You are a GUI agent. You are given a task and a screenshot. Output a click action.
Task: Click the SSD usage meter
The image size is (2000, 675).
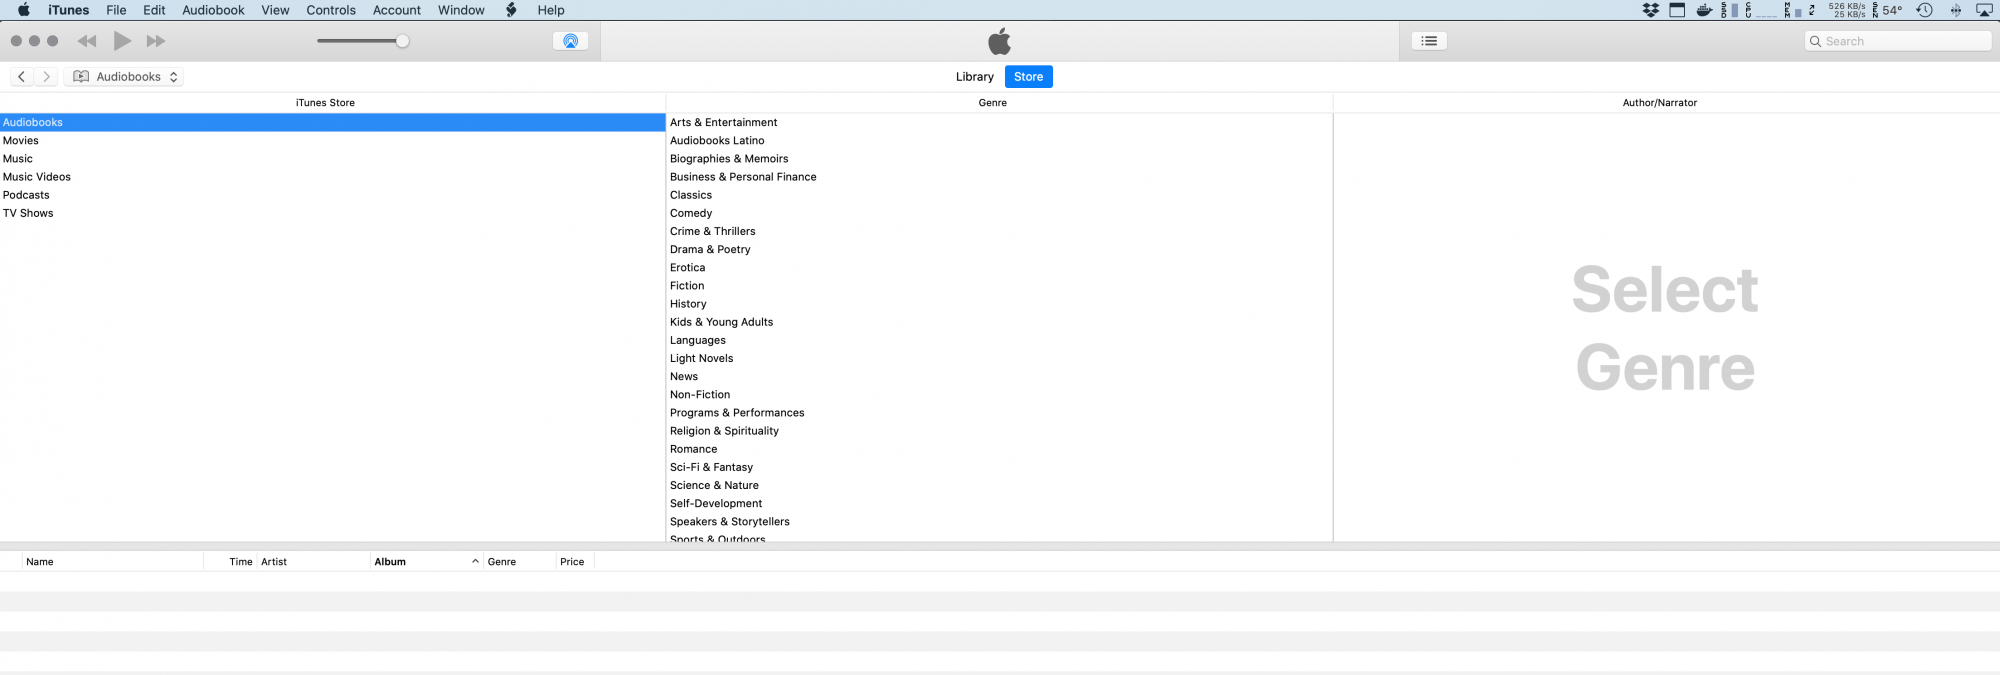[x=1729, y=10]
